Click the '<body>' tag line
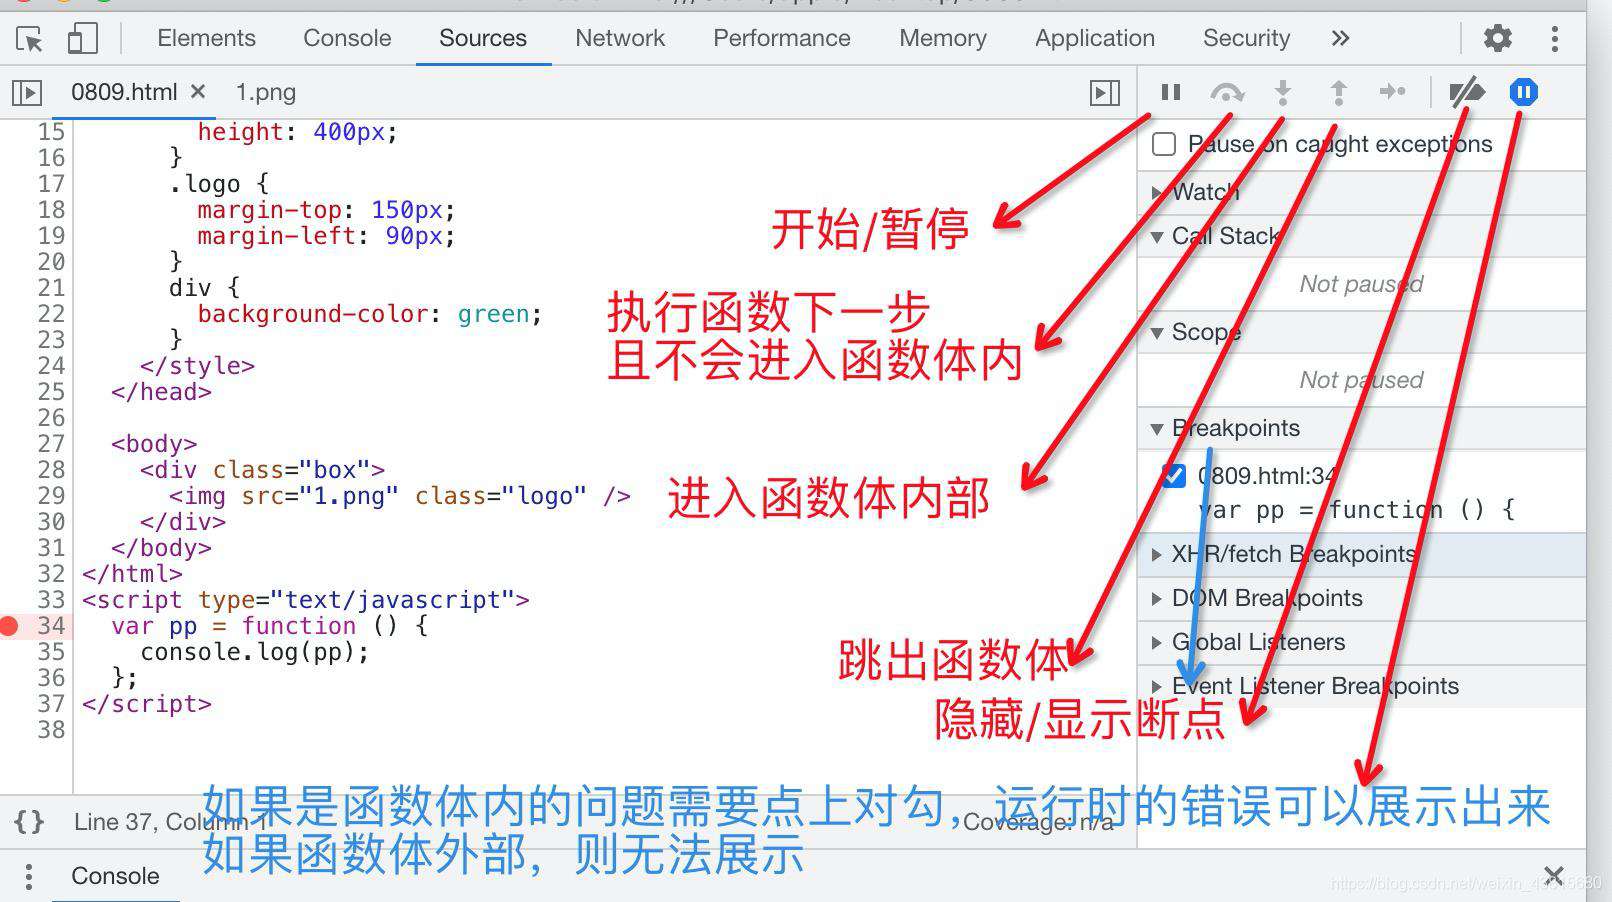Viewport: 1612px width, 902px height. coord(154,444)
